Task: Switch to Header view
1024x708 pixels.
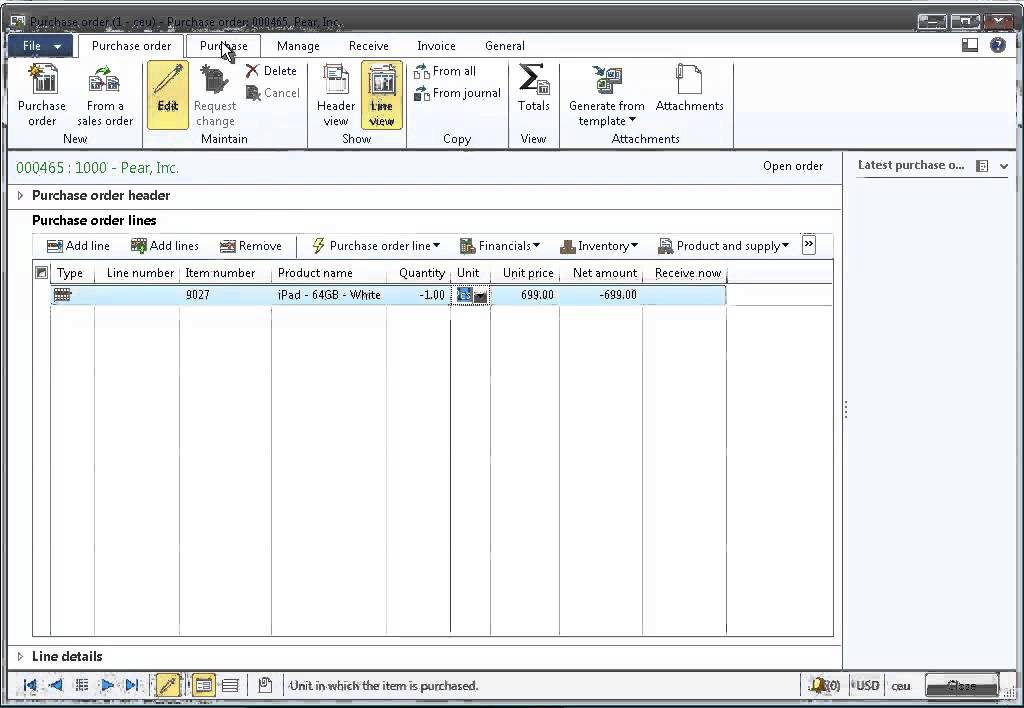Action: pos(336,95)
